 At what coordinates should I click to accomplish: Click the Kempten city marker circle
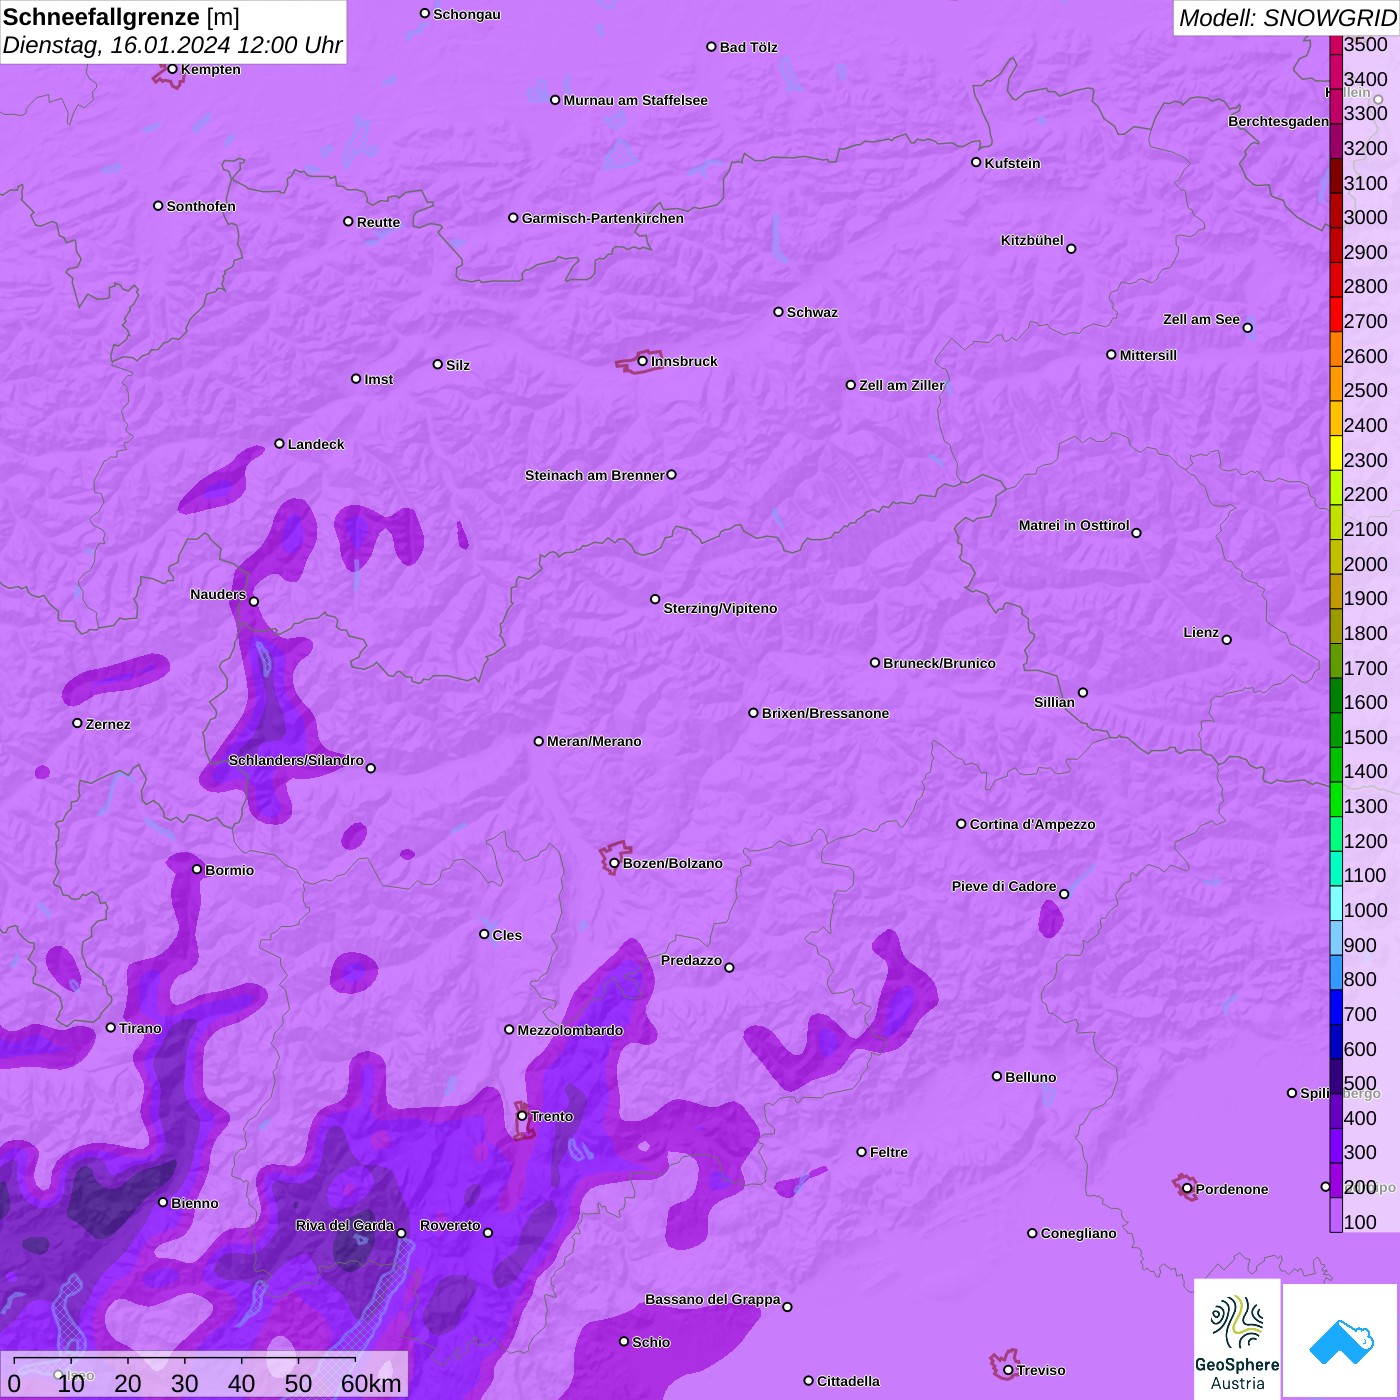point(172,69)
